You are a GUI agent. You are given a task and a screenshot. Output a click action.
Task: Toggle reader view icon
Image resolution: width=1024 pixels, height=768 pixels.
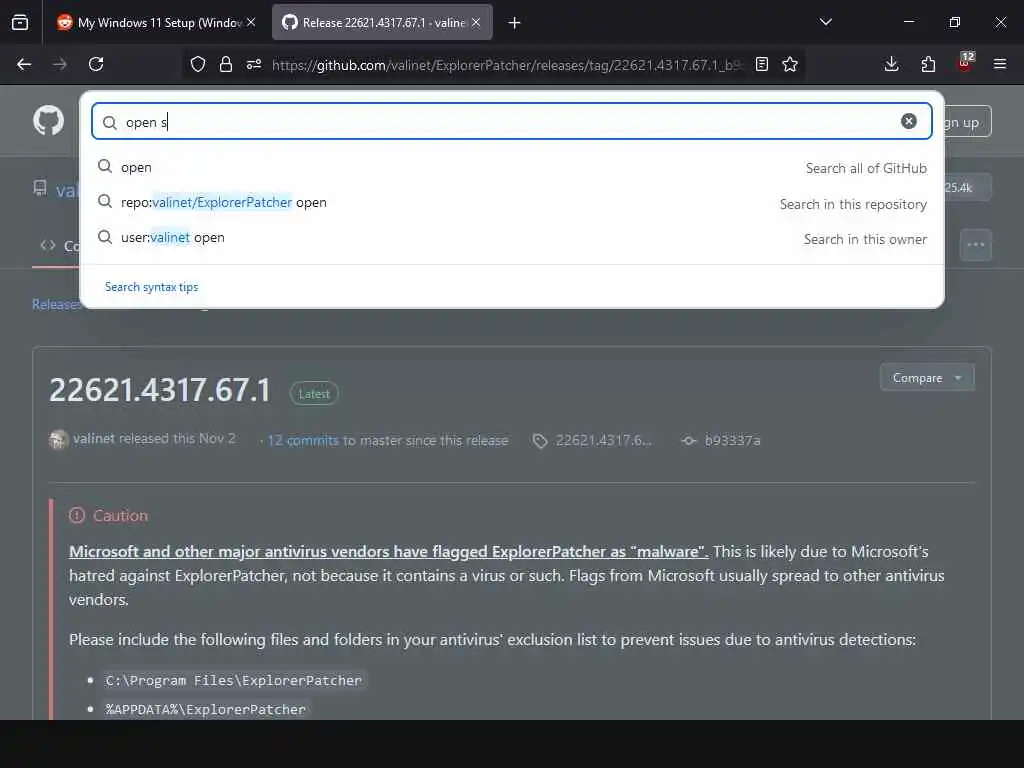point(761,64)
